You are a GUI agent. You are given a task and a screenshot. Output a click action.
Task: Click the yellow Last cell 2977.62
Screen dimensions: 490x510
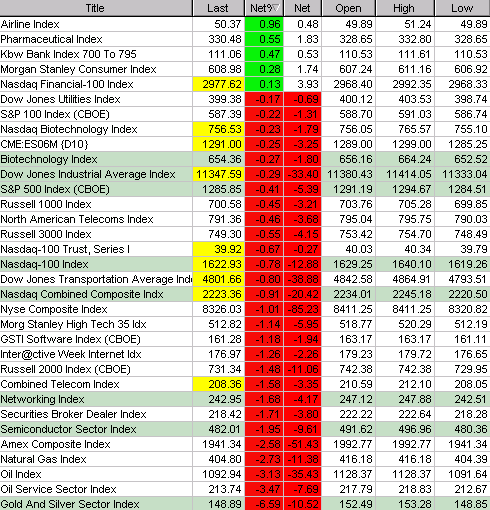coord(219,84)
